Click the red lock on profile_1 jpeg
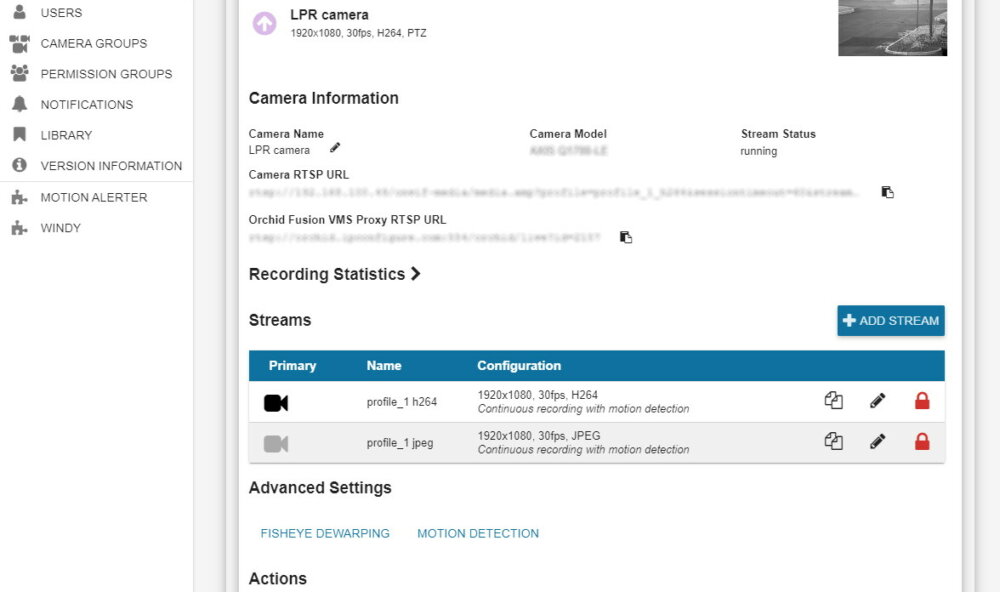Viewport: 1000px width, 592px height. [x=922, y=441]
